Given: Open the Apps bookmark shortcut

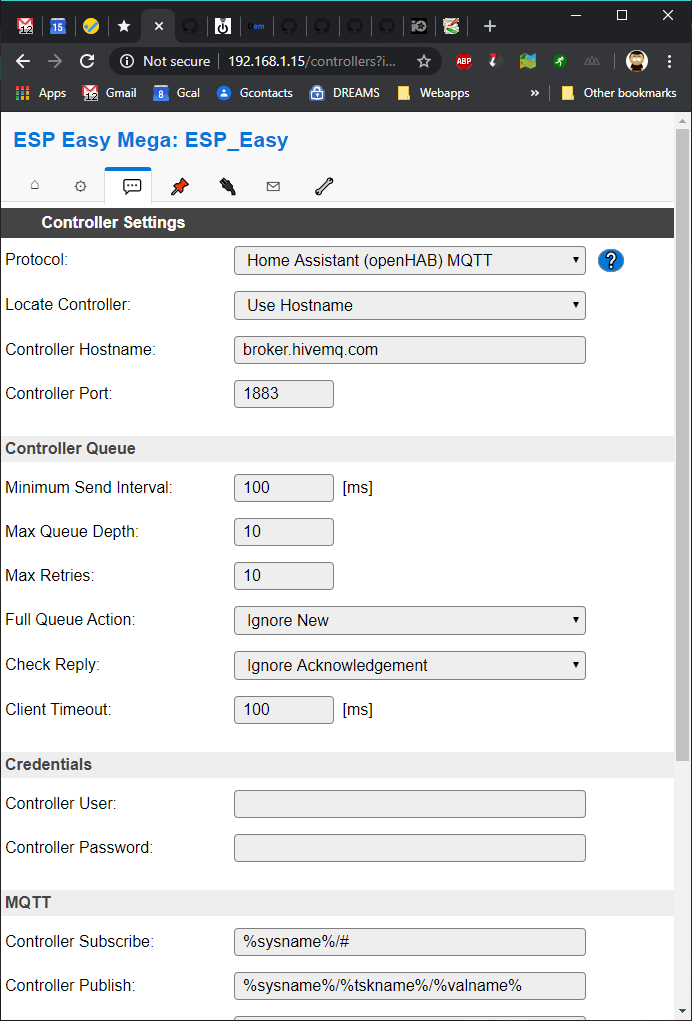Looking at the screenshot, I should coord(40,93).
